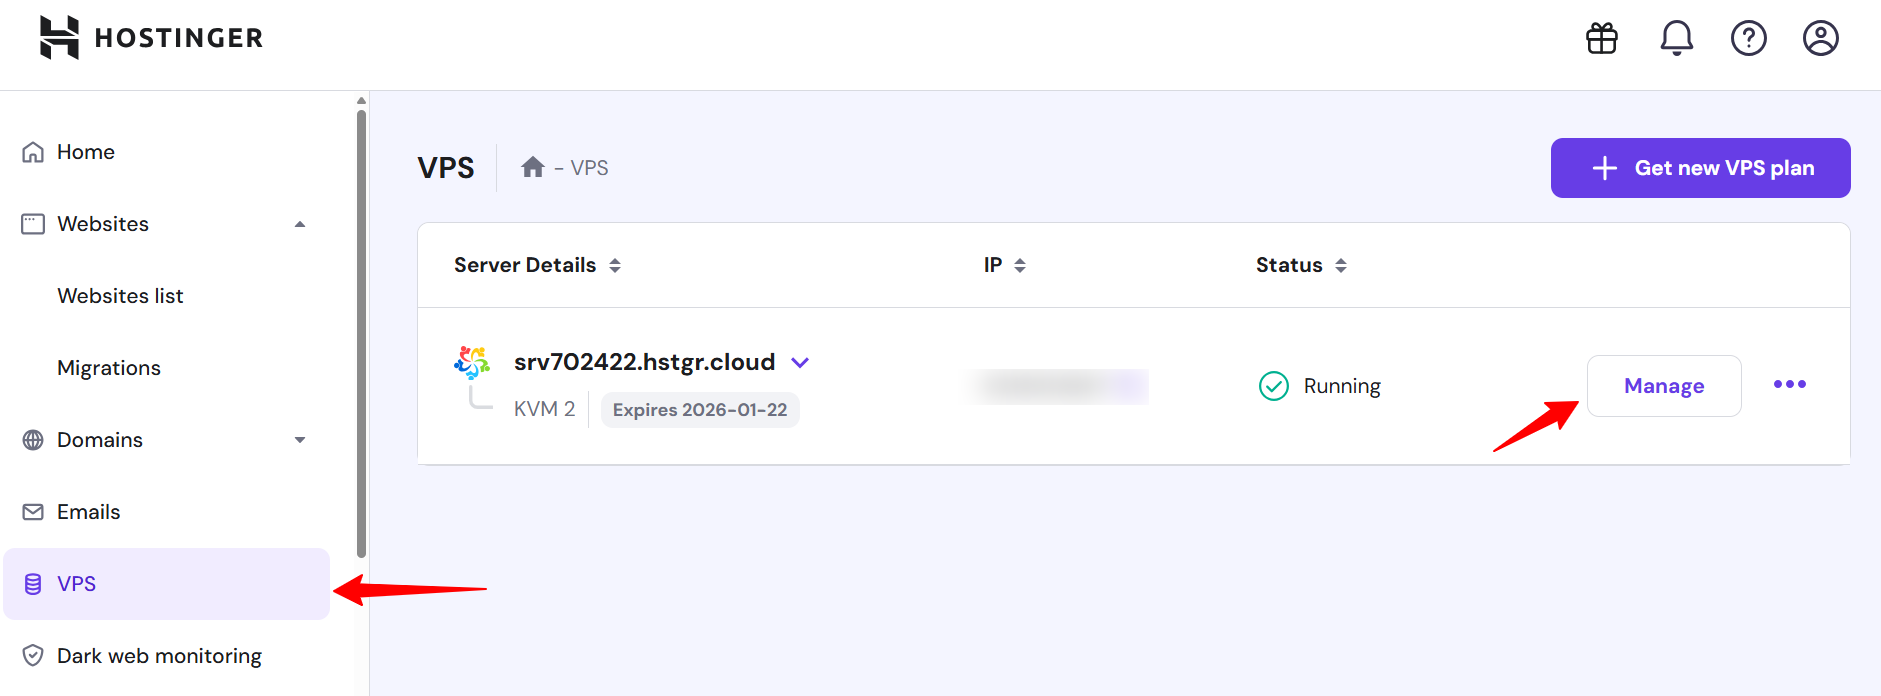Open the VPS sidebar item
The image size is (1881, 696).
point(77,583)
